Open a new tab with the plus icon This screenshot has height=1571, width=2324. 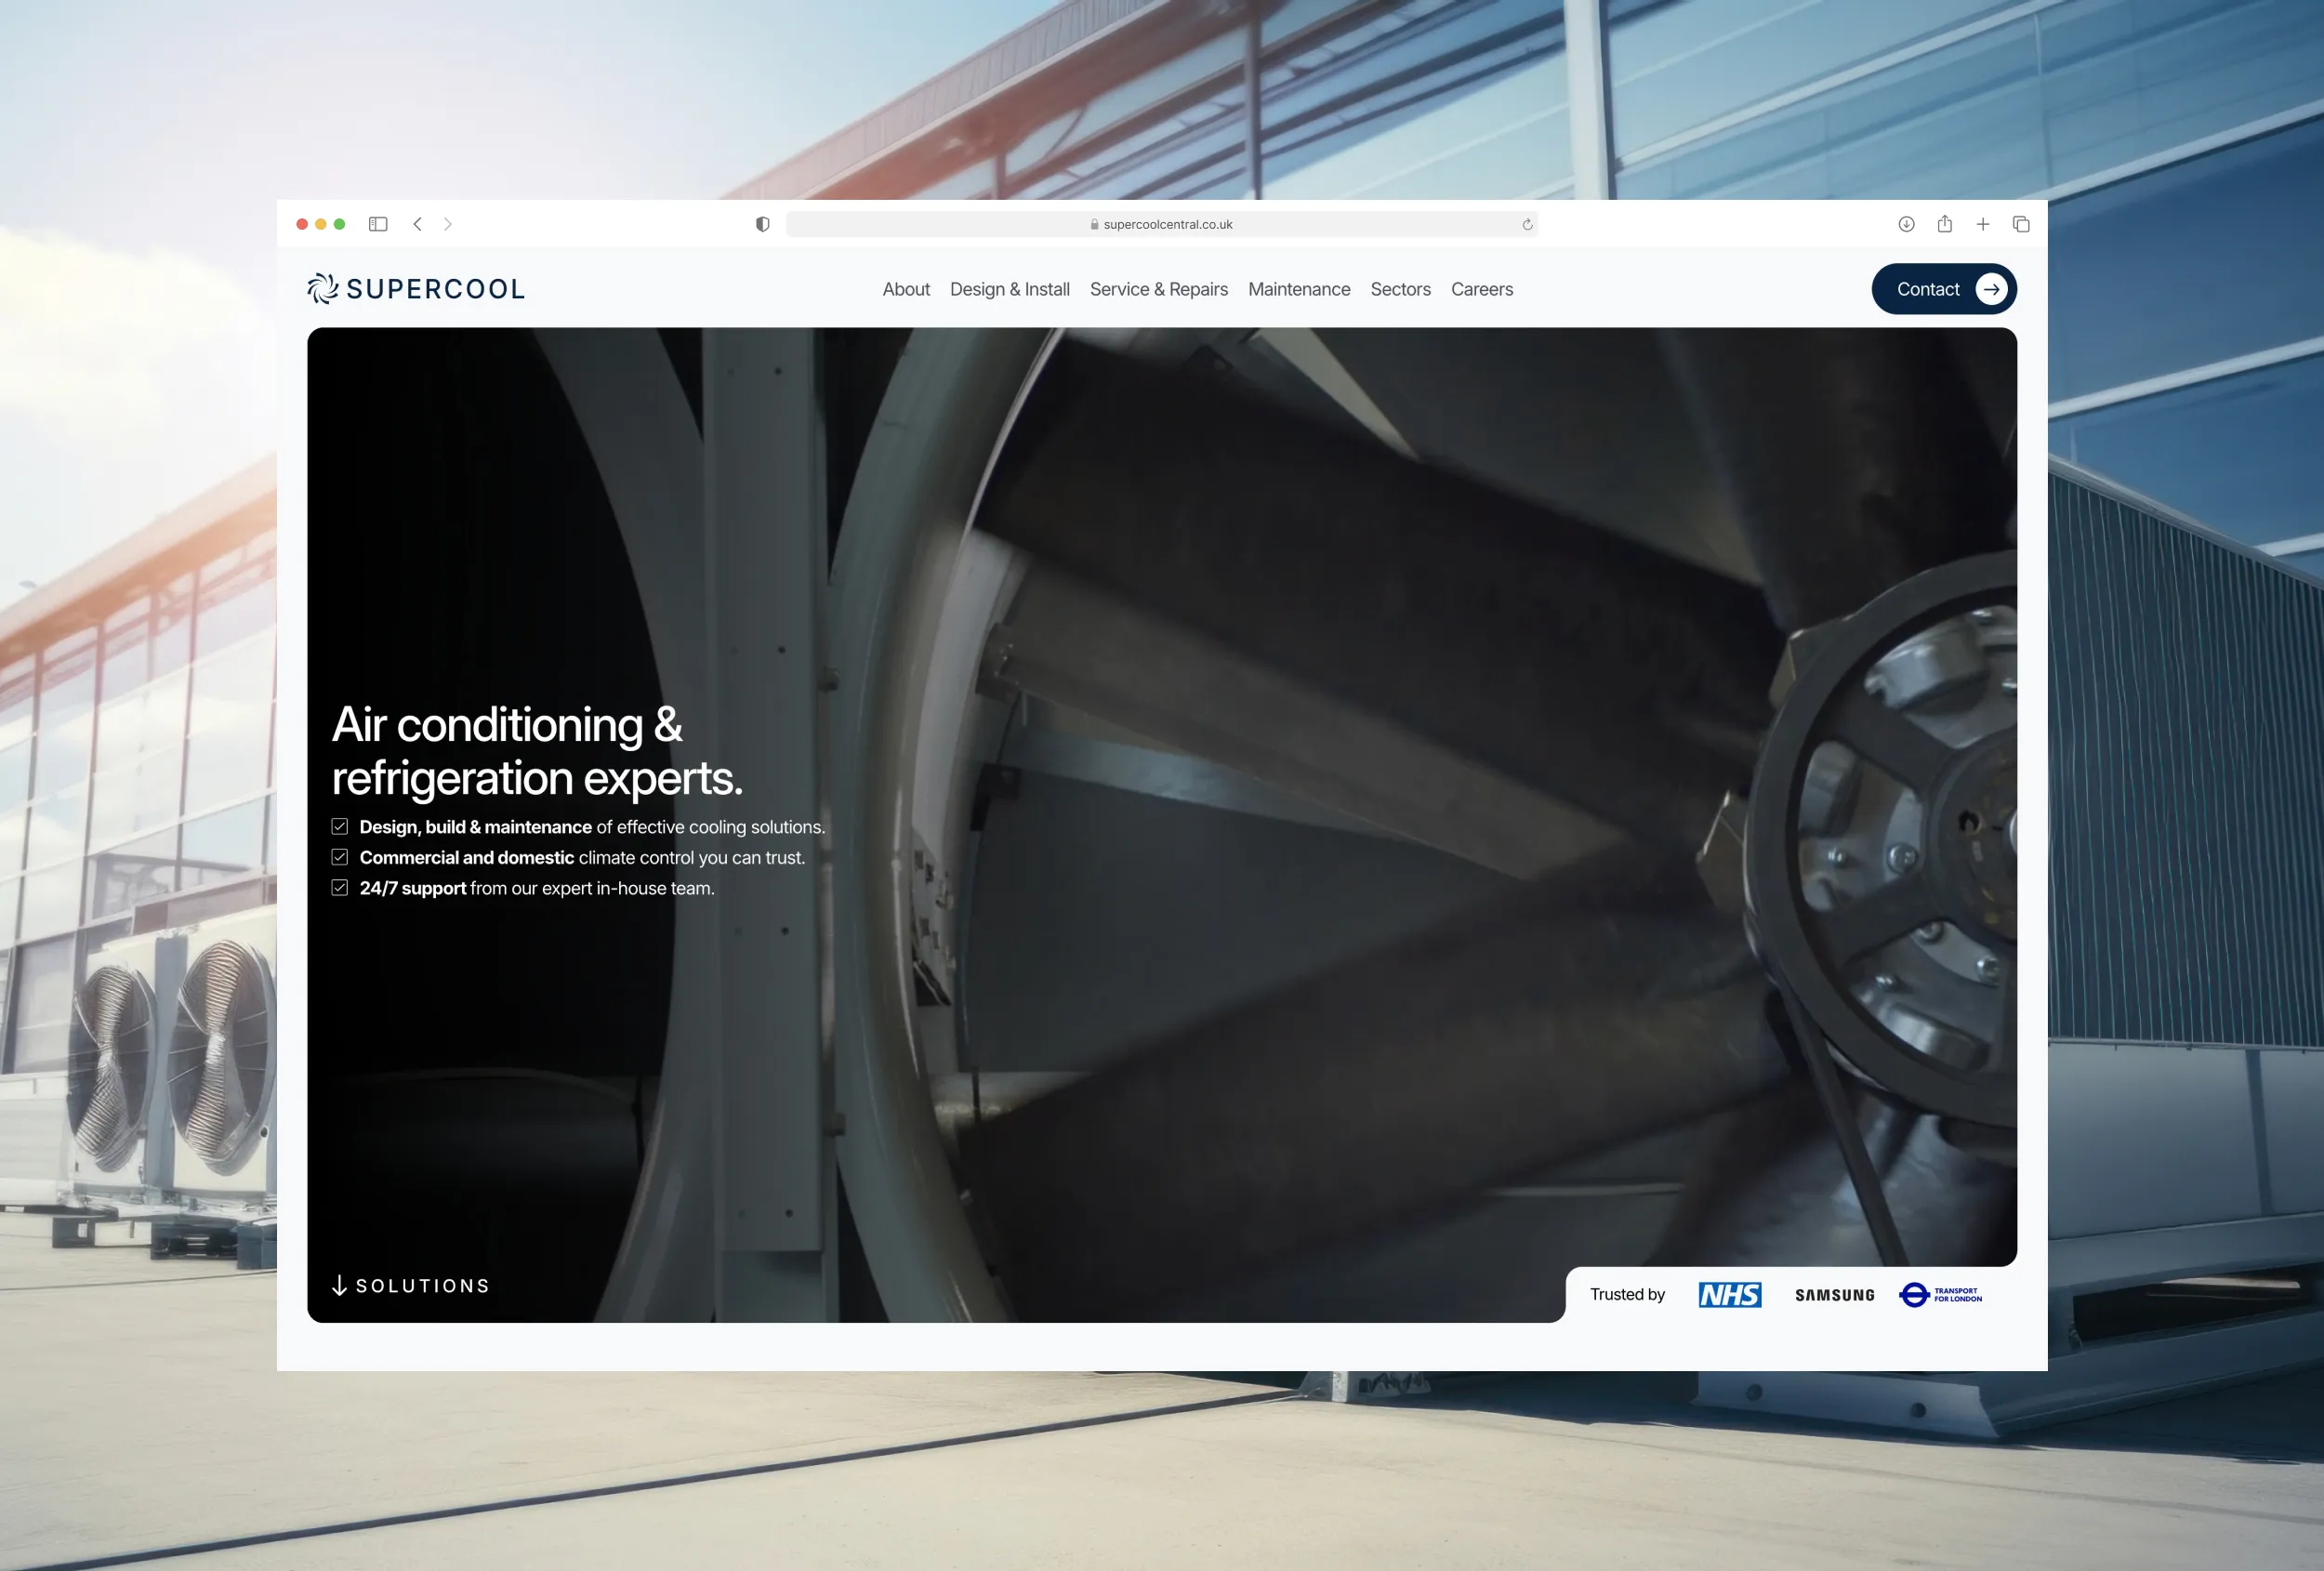point(1983,224)
